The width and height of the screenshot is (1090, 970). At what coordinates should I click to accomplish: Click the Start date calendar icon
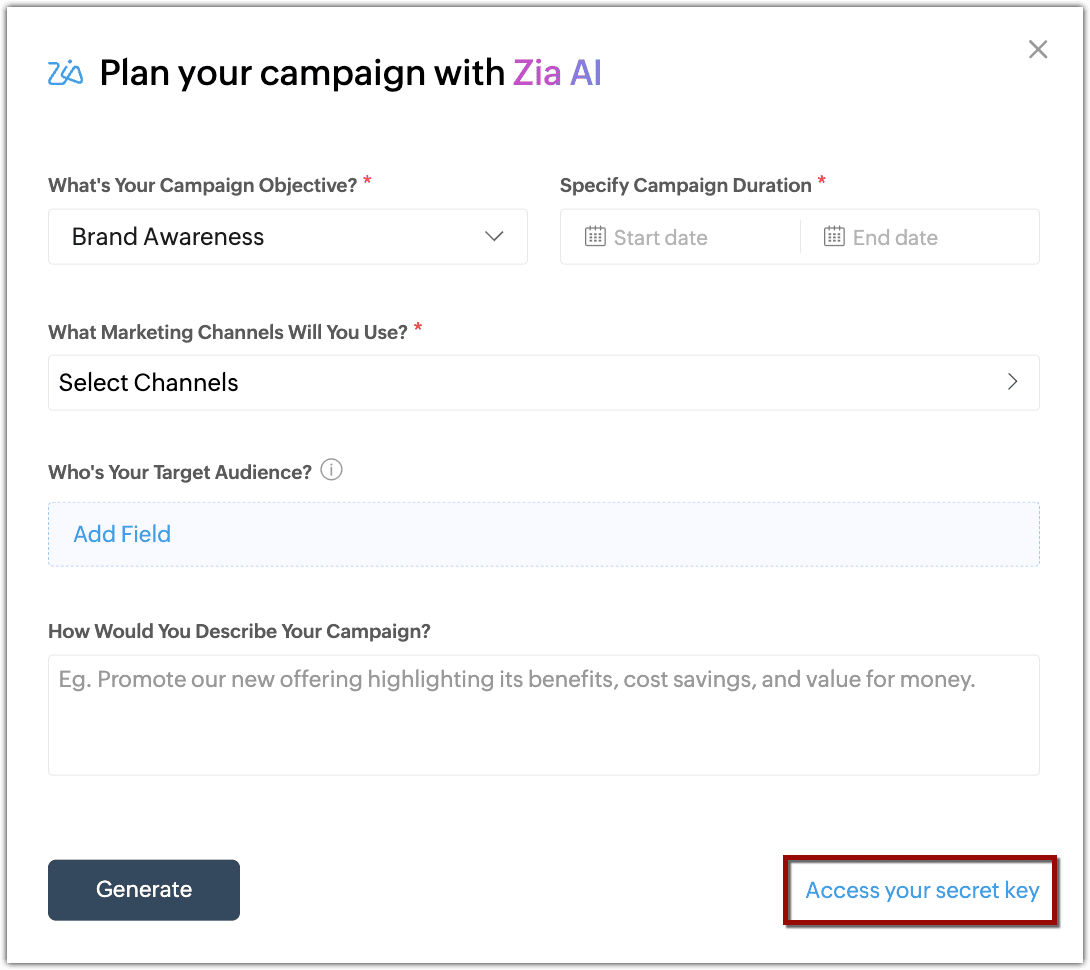click(595, 237)
